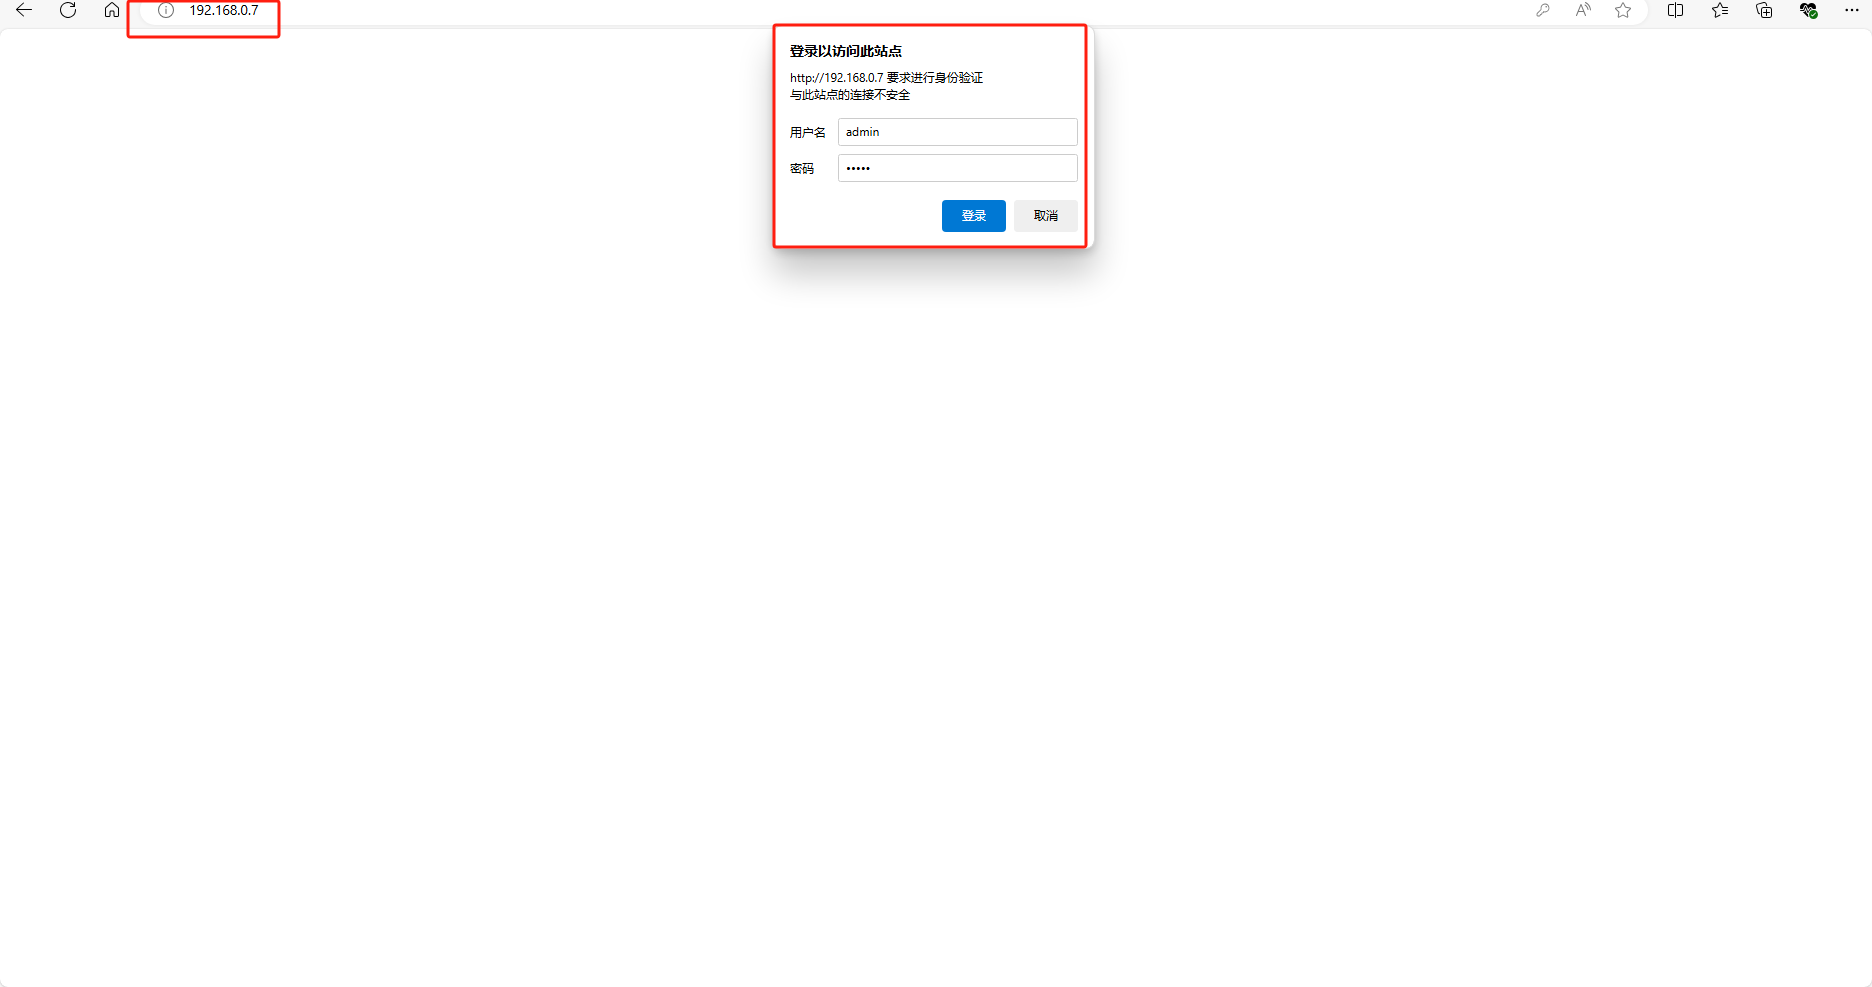This screenshot has width=1872, height=987.
Task: Add this page to favorites star
Action: click(1623, 10)
